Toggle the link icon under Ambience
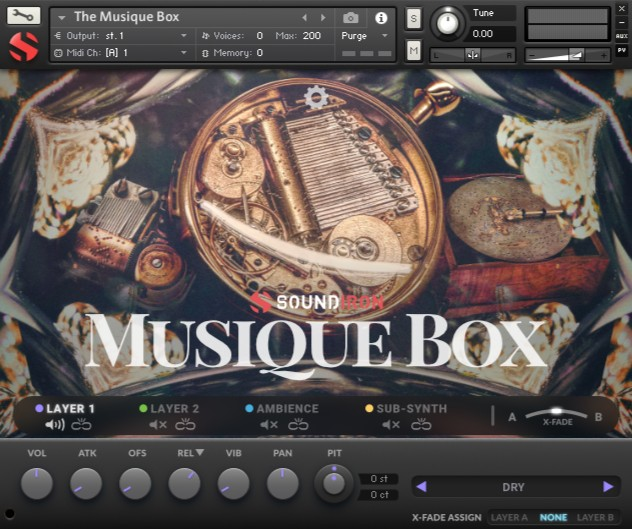 click(298, 425)
